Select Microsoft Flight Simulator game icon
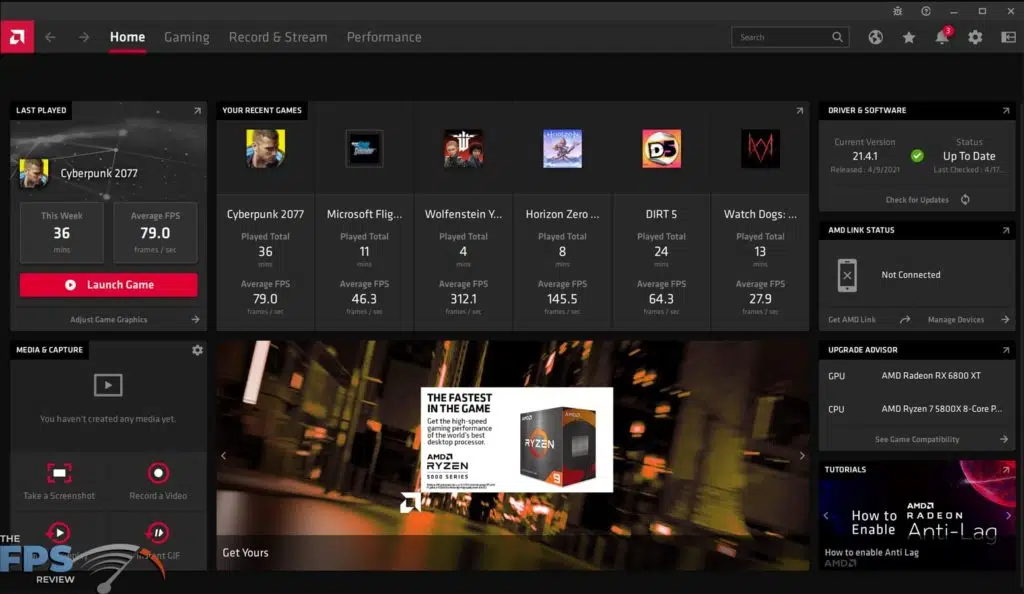1024x594 pixels. tap(364, 148)
